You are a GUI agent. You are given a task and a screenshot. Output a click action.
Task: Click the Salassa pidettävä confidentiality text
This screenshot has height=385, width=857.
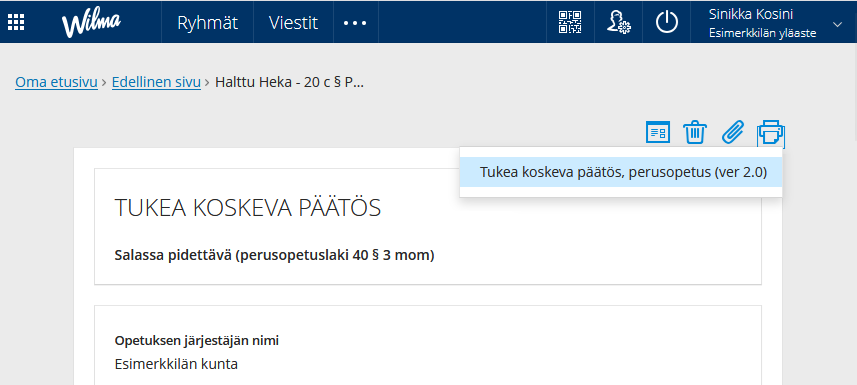tap(274, 255)
